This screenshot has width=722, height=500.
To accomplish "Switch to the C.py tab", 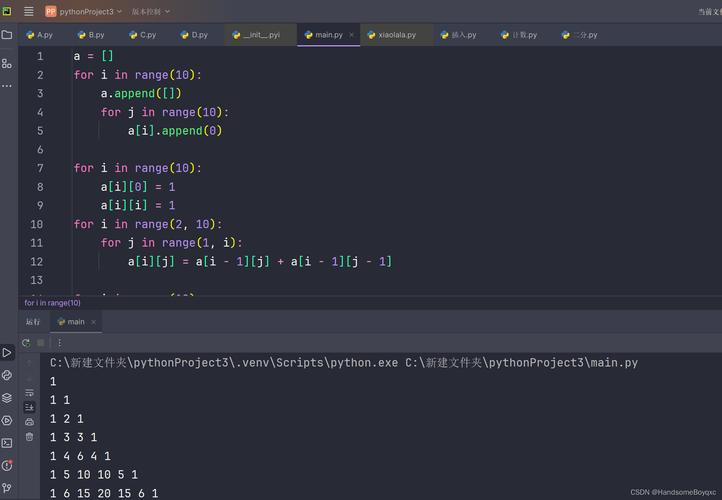I will pyautogui.click(x=143, y=35).
